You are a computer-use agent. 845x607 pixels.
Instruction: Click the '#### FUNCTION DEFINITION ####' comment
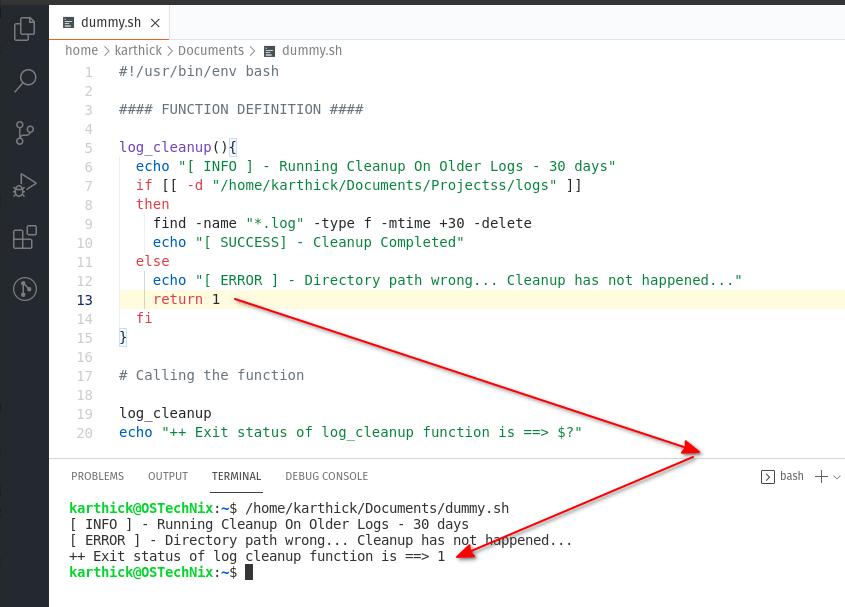(x=241, y=109)
